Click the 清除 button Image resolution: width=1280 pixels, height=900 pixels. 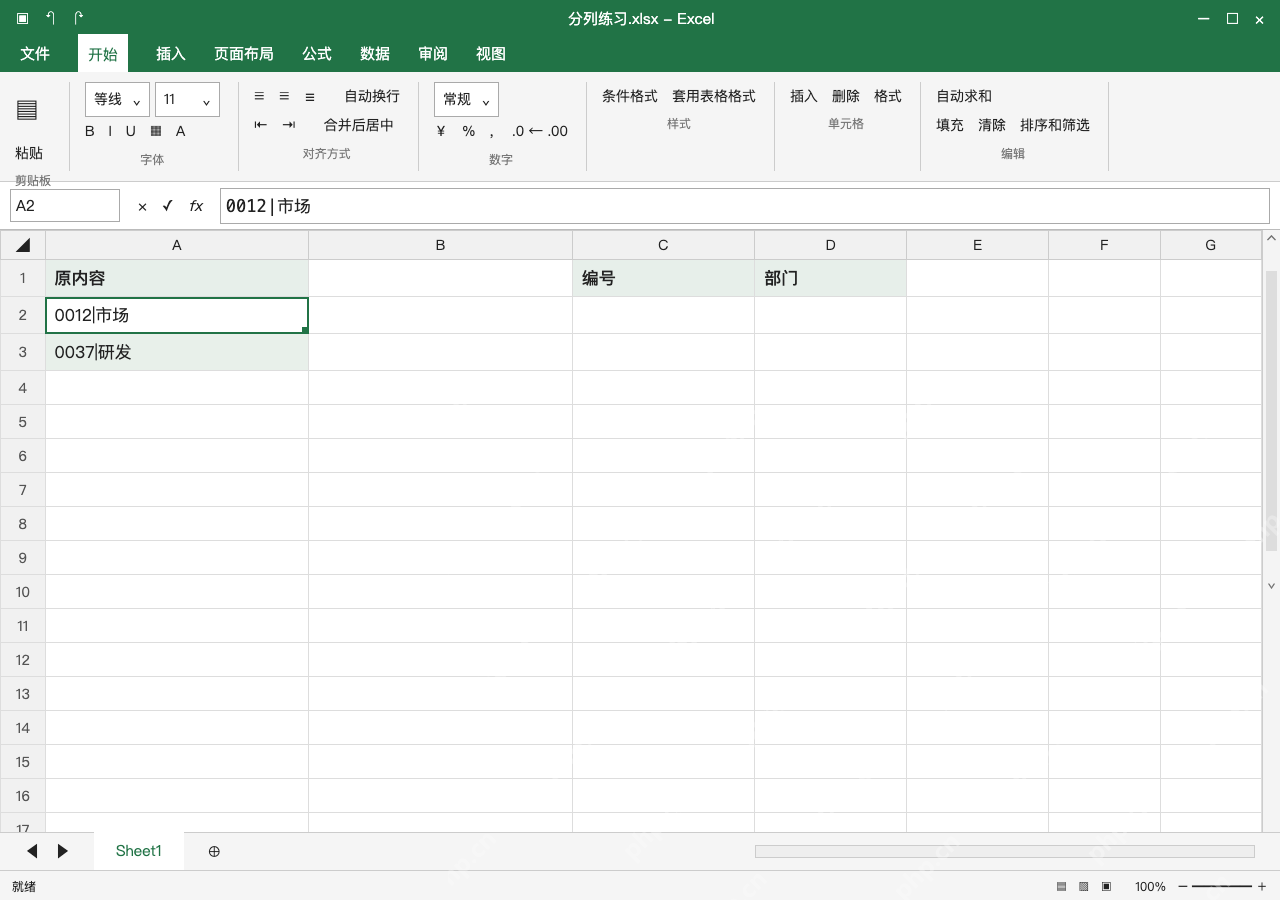992,125
